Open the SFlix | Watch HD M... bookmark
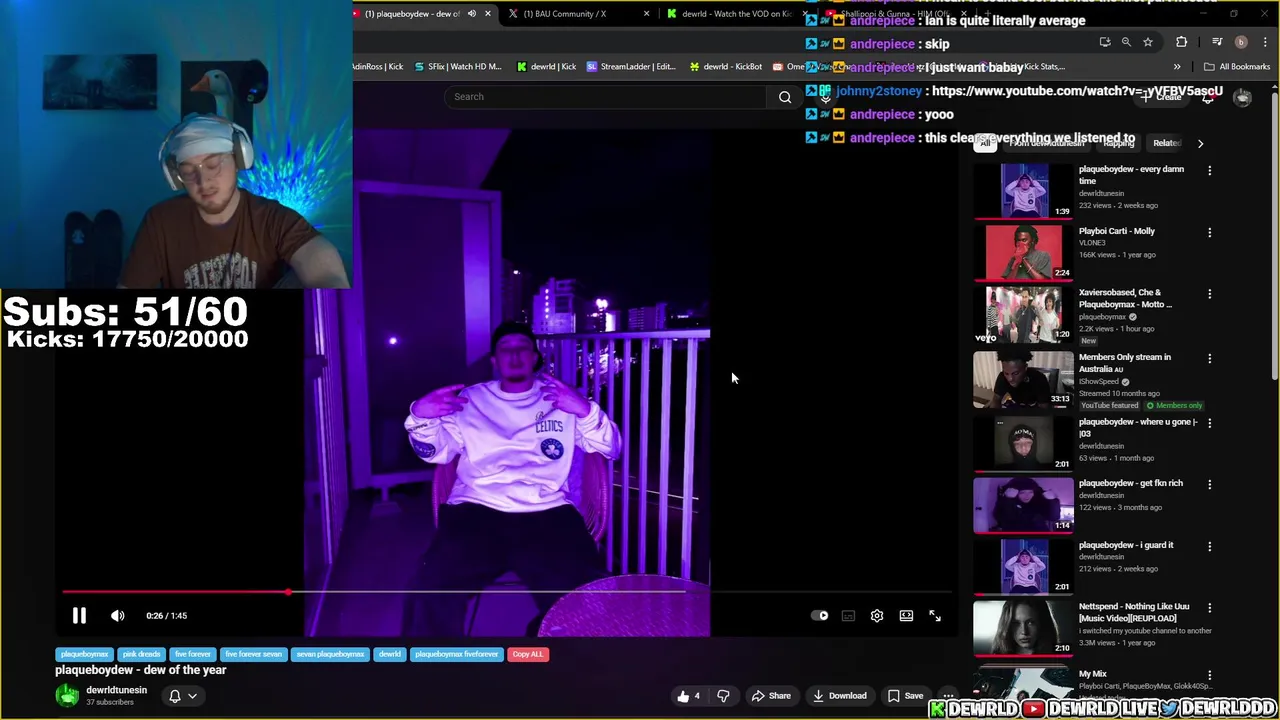 456,67
